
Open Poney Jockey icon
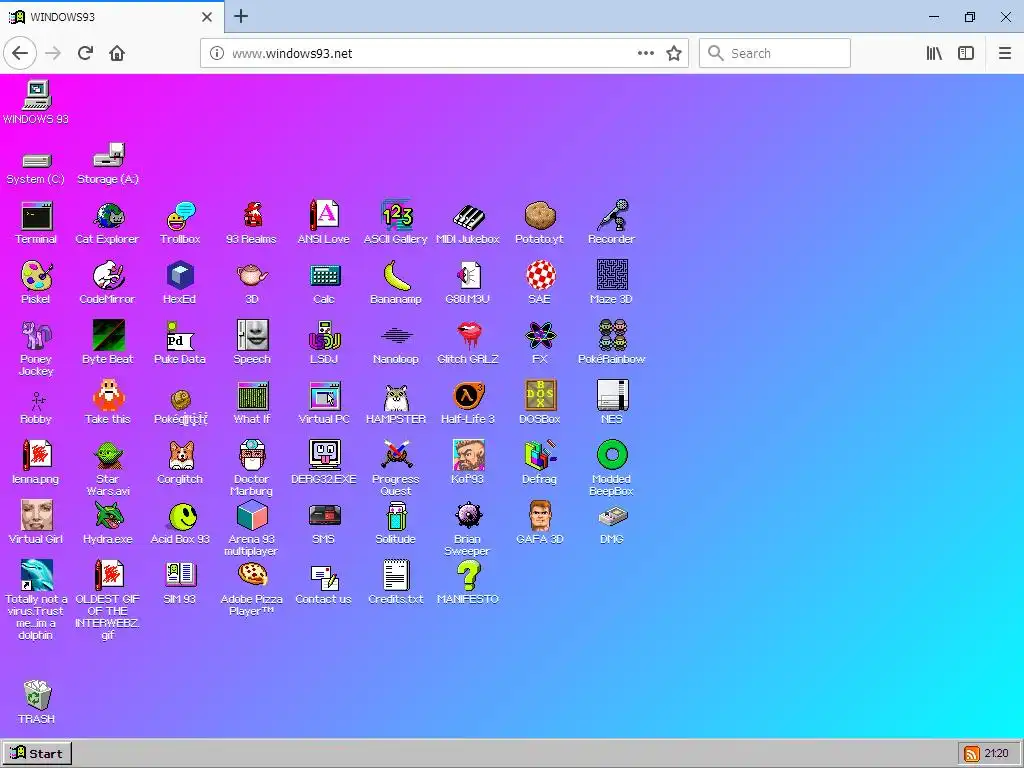click(x=37, y=336)
